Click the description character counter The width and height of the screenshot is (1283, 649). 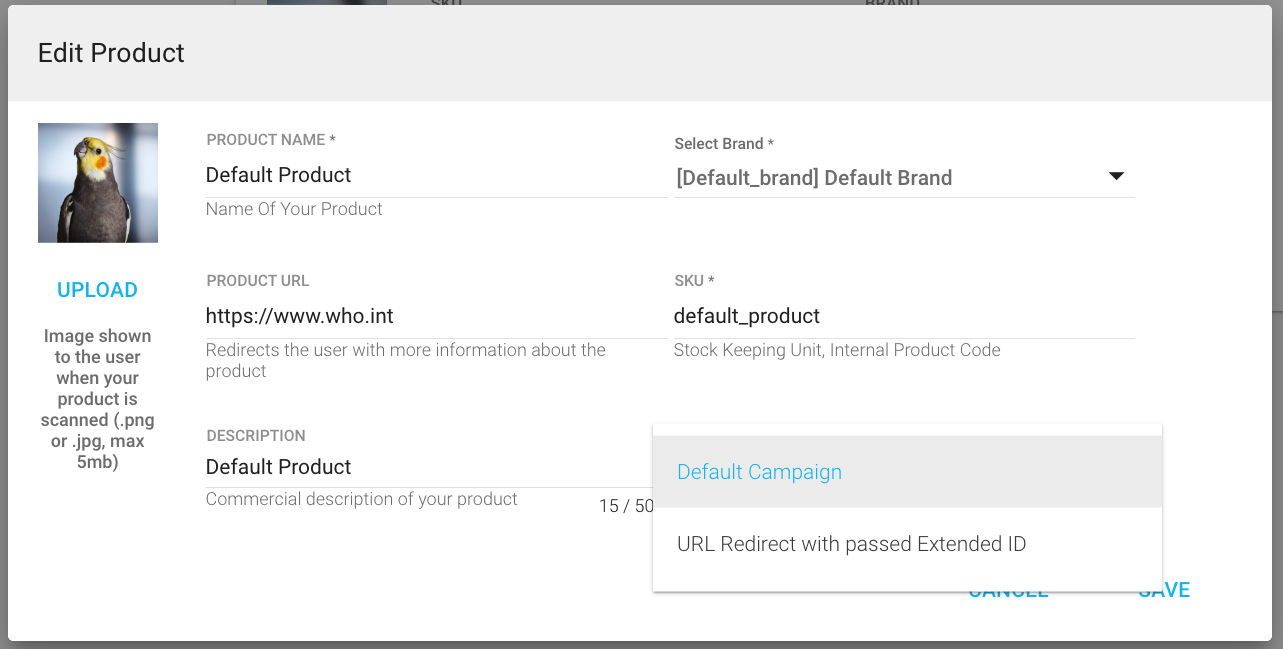pyautogui.click(x=626, y=506)
